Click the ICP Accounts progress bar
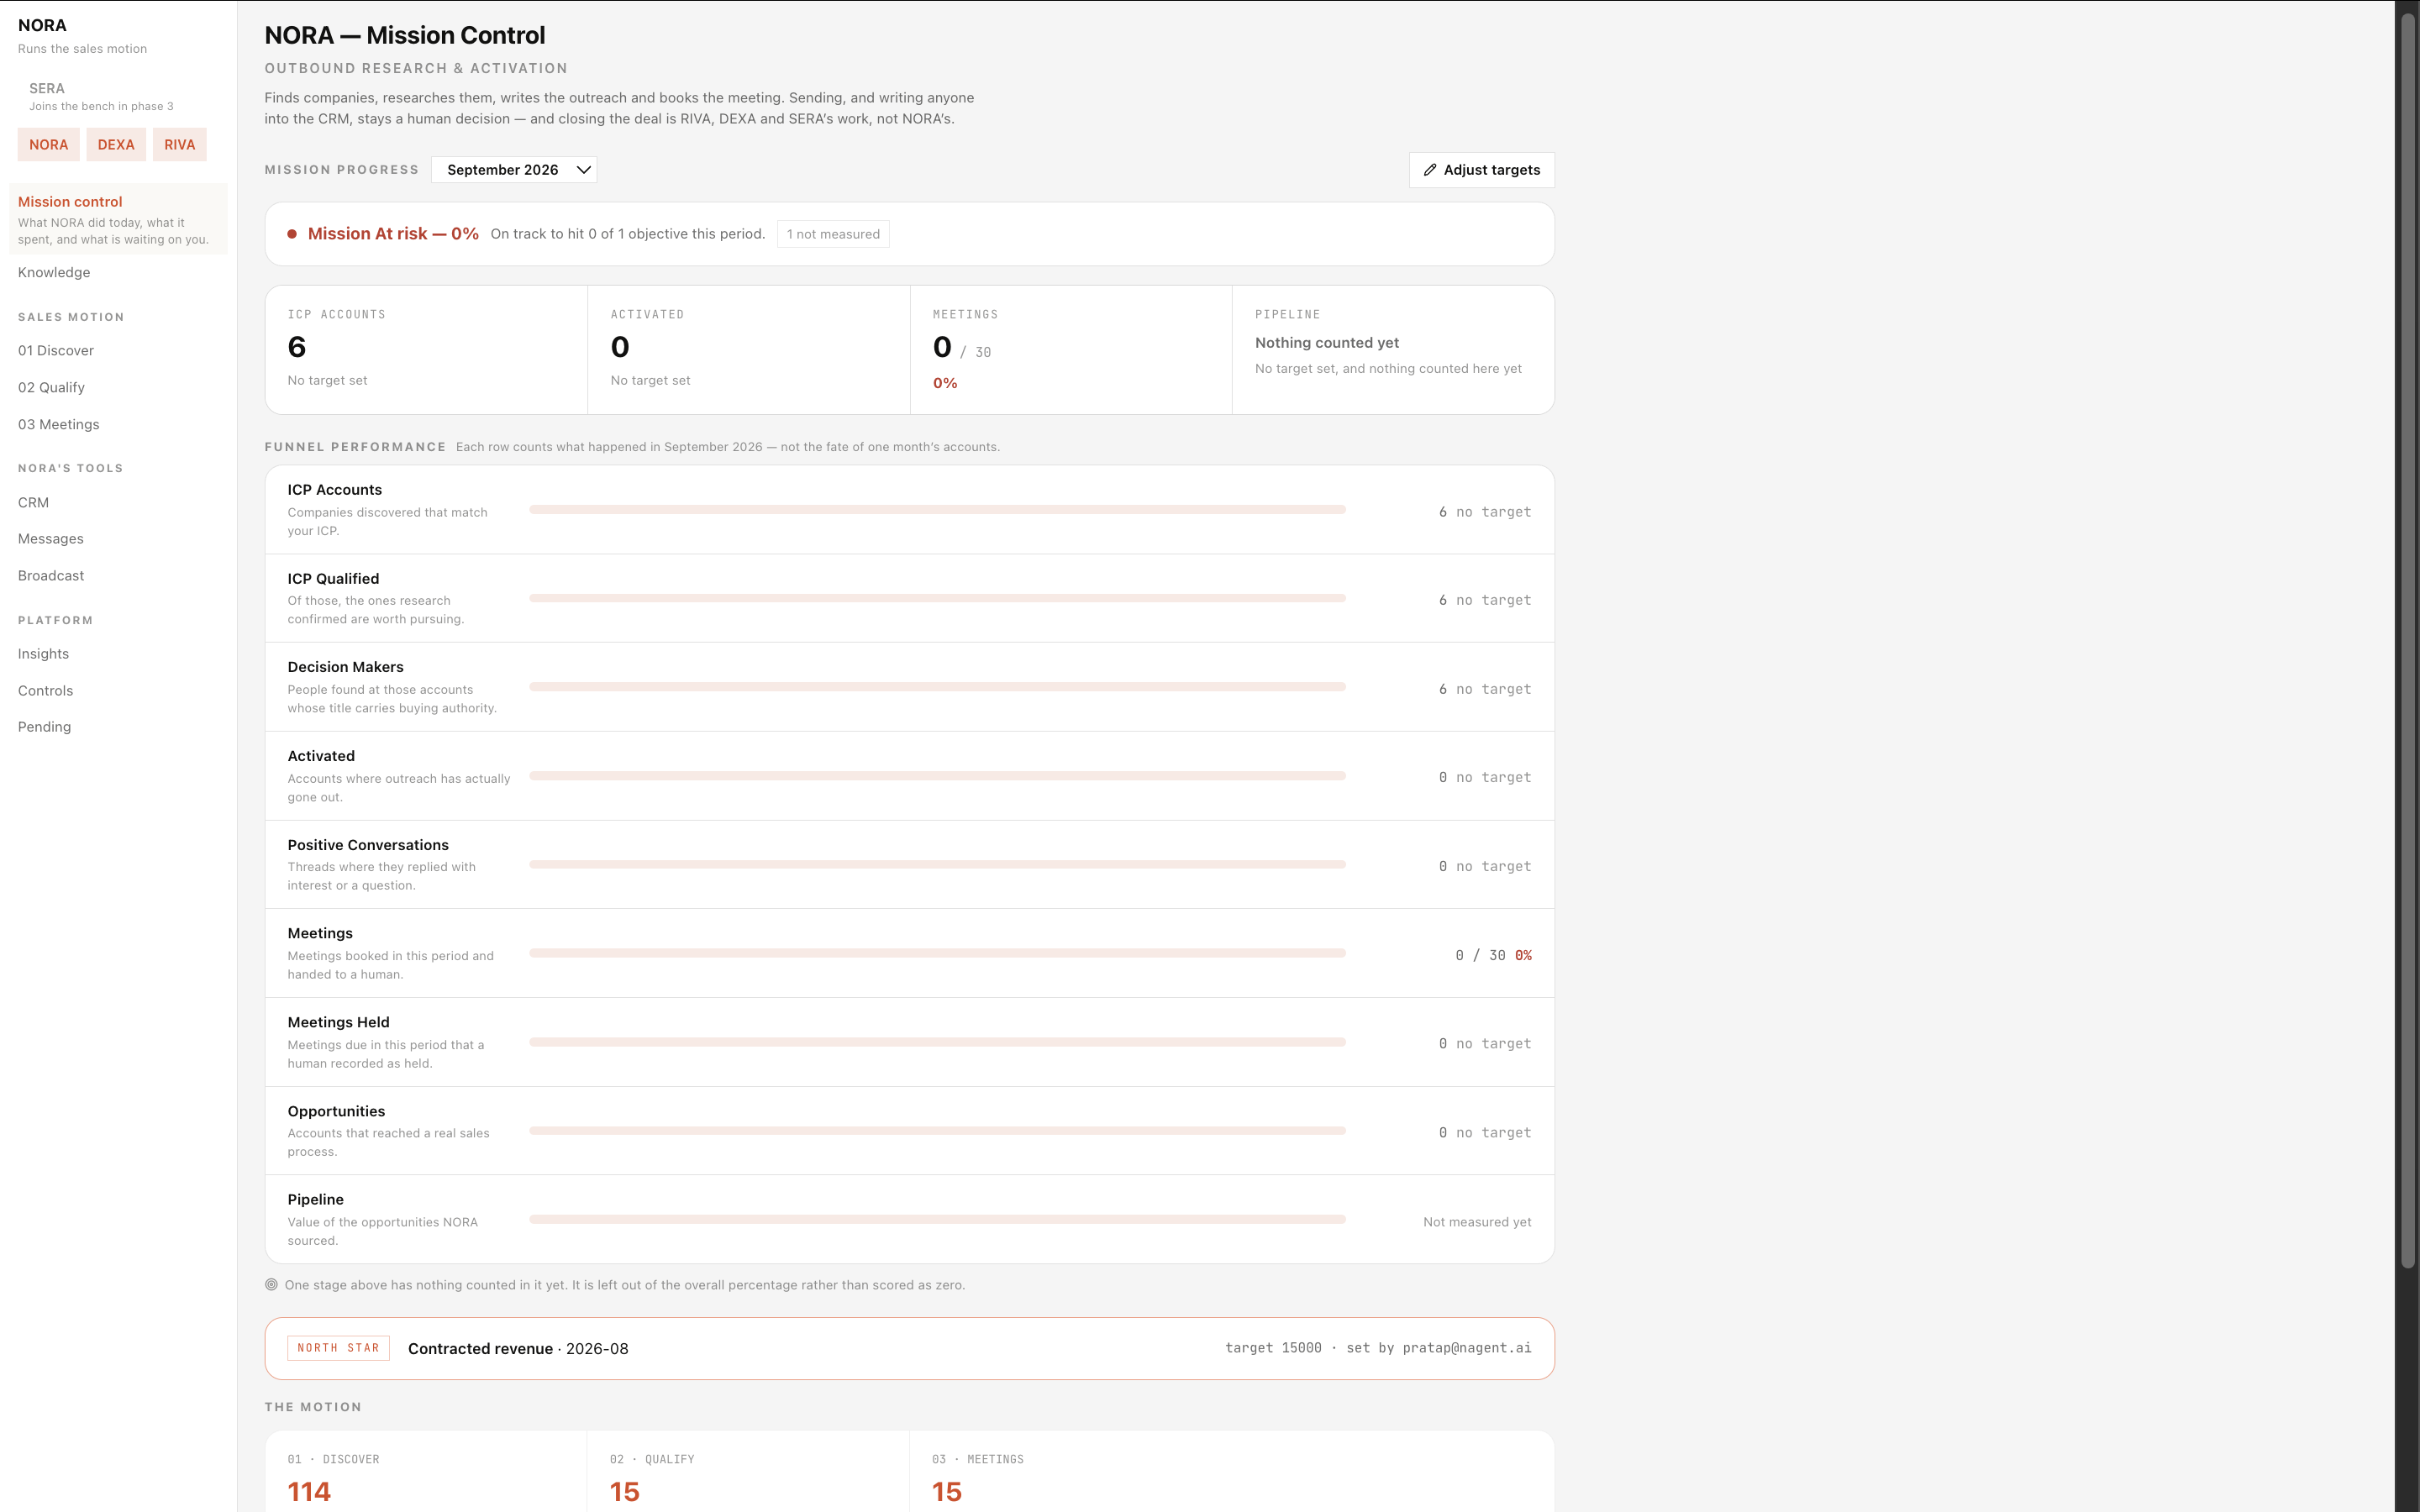Image resolution: width=2420 pixels, height=1512 pixels. (x=937, y=510)
